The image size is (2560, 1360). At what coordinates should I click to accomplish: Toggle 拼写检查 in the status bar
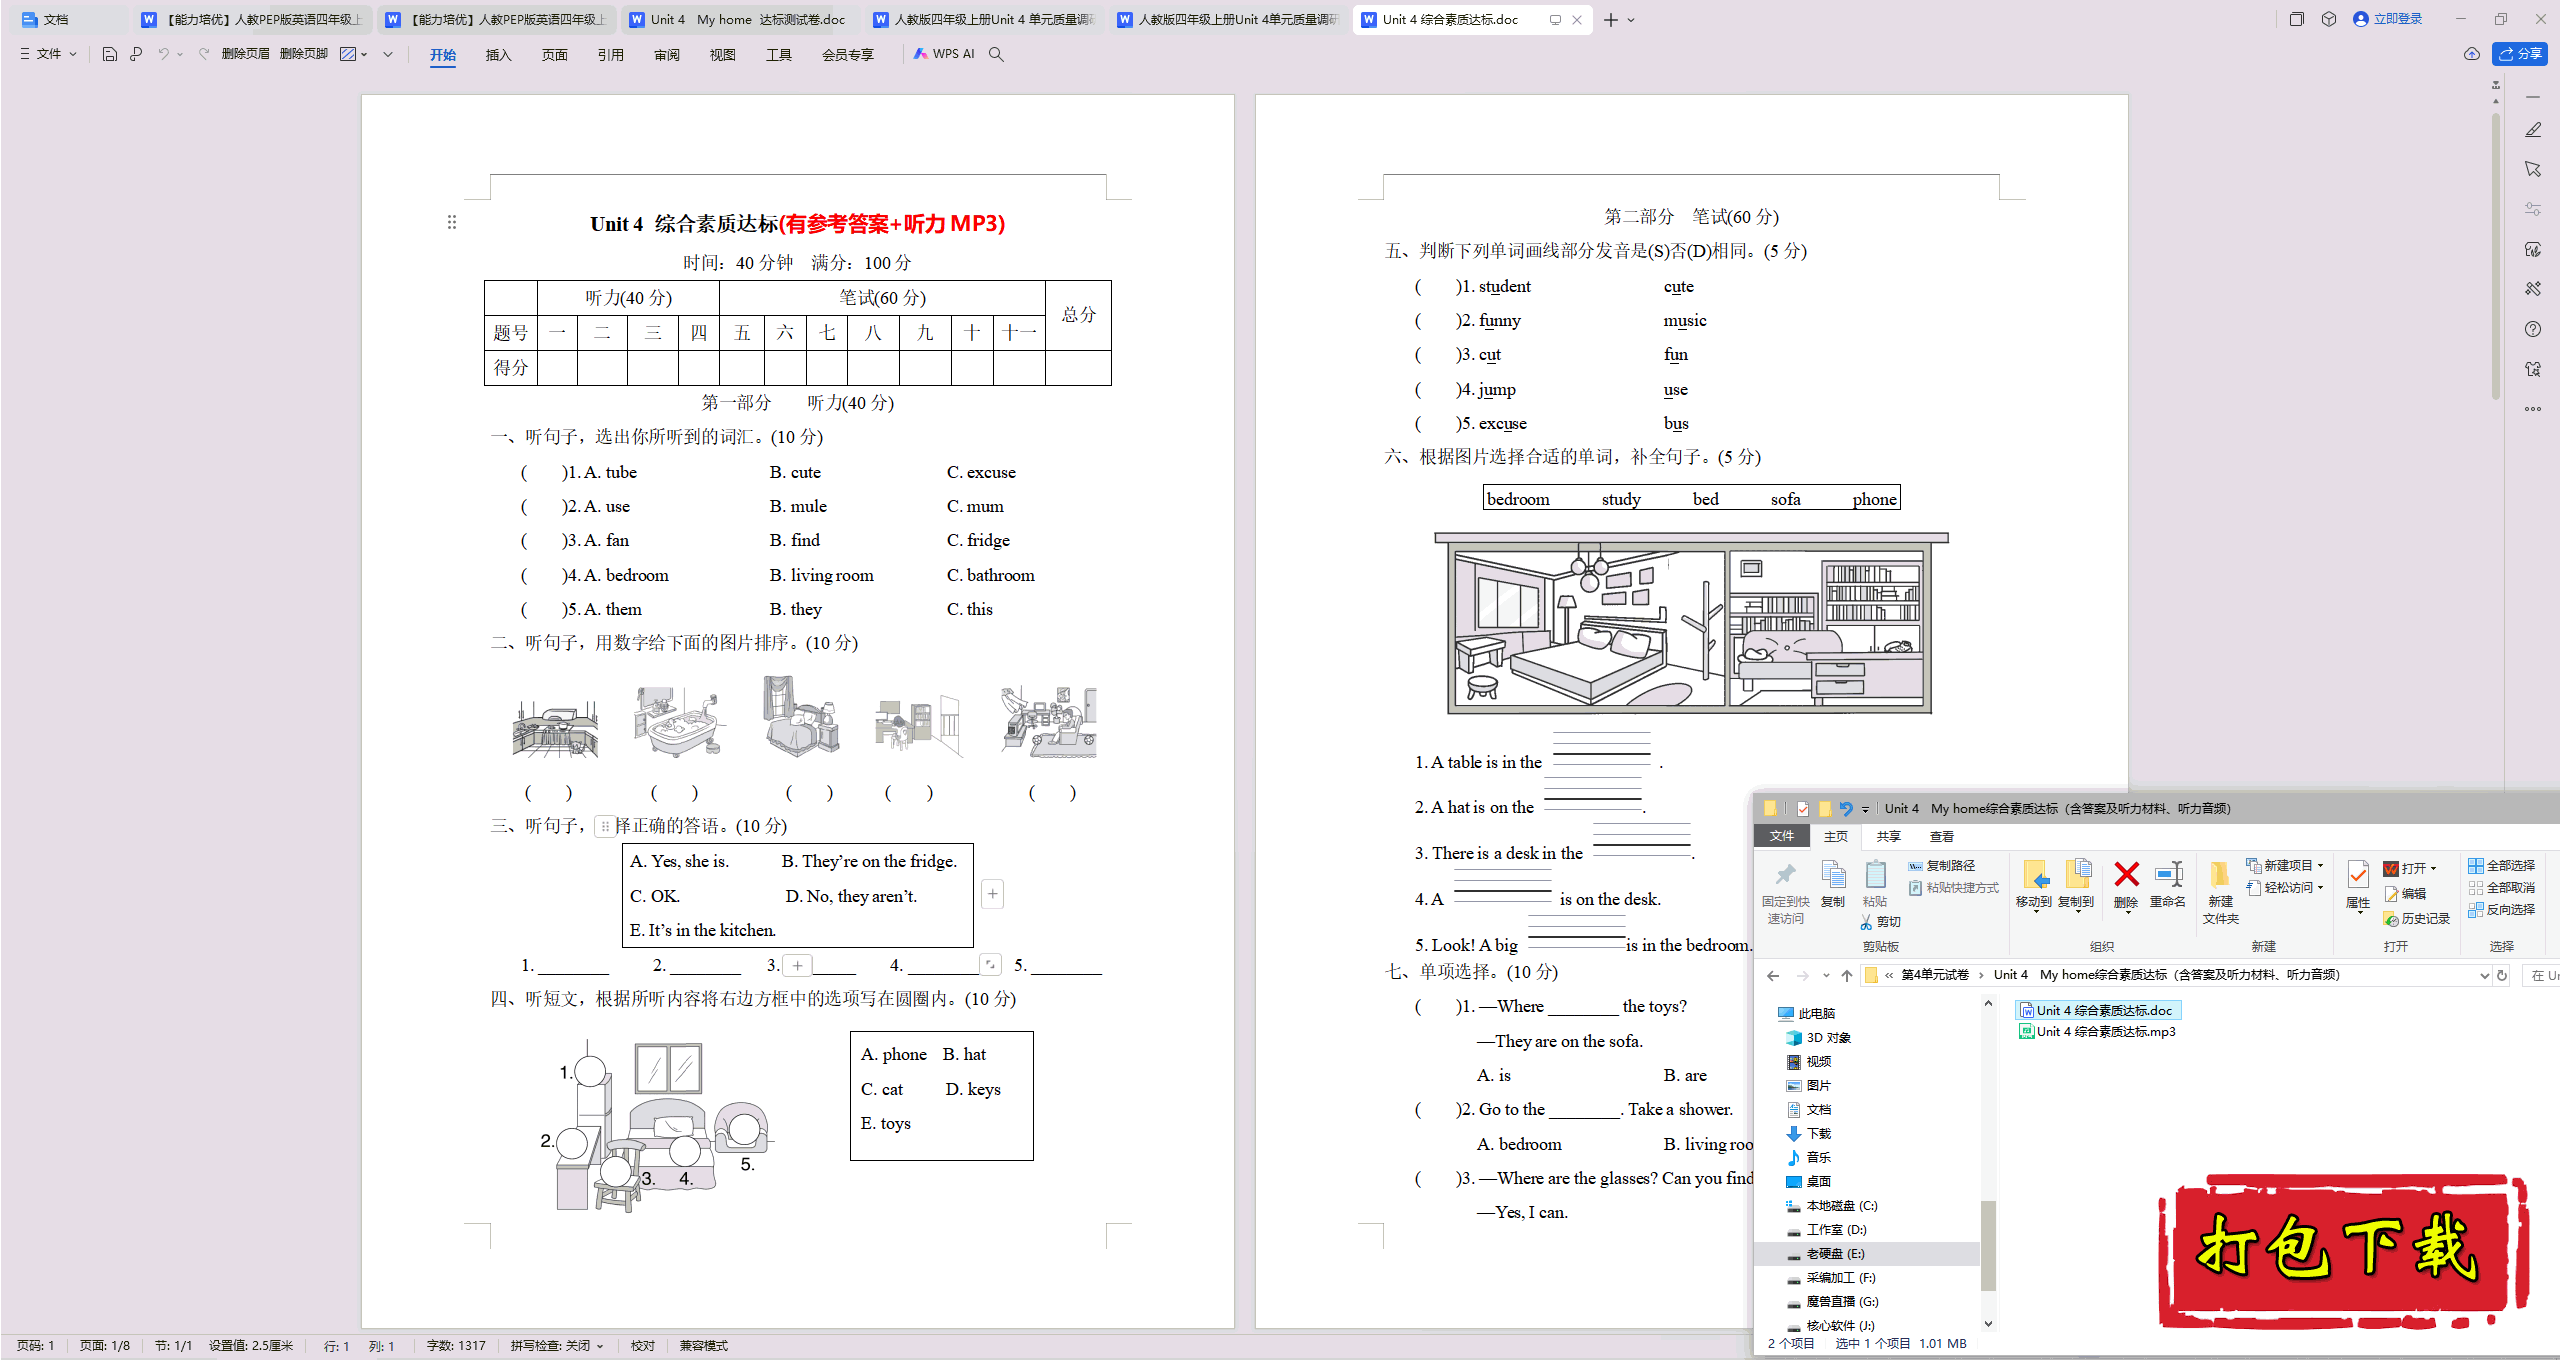pyautogui.click(x=556, y=1346)
